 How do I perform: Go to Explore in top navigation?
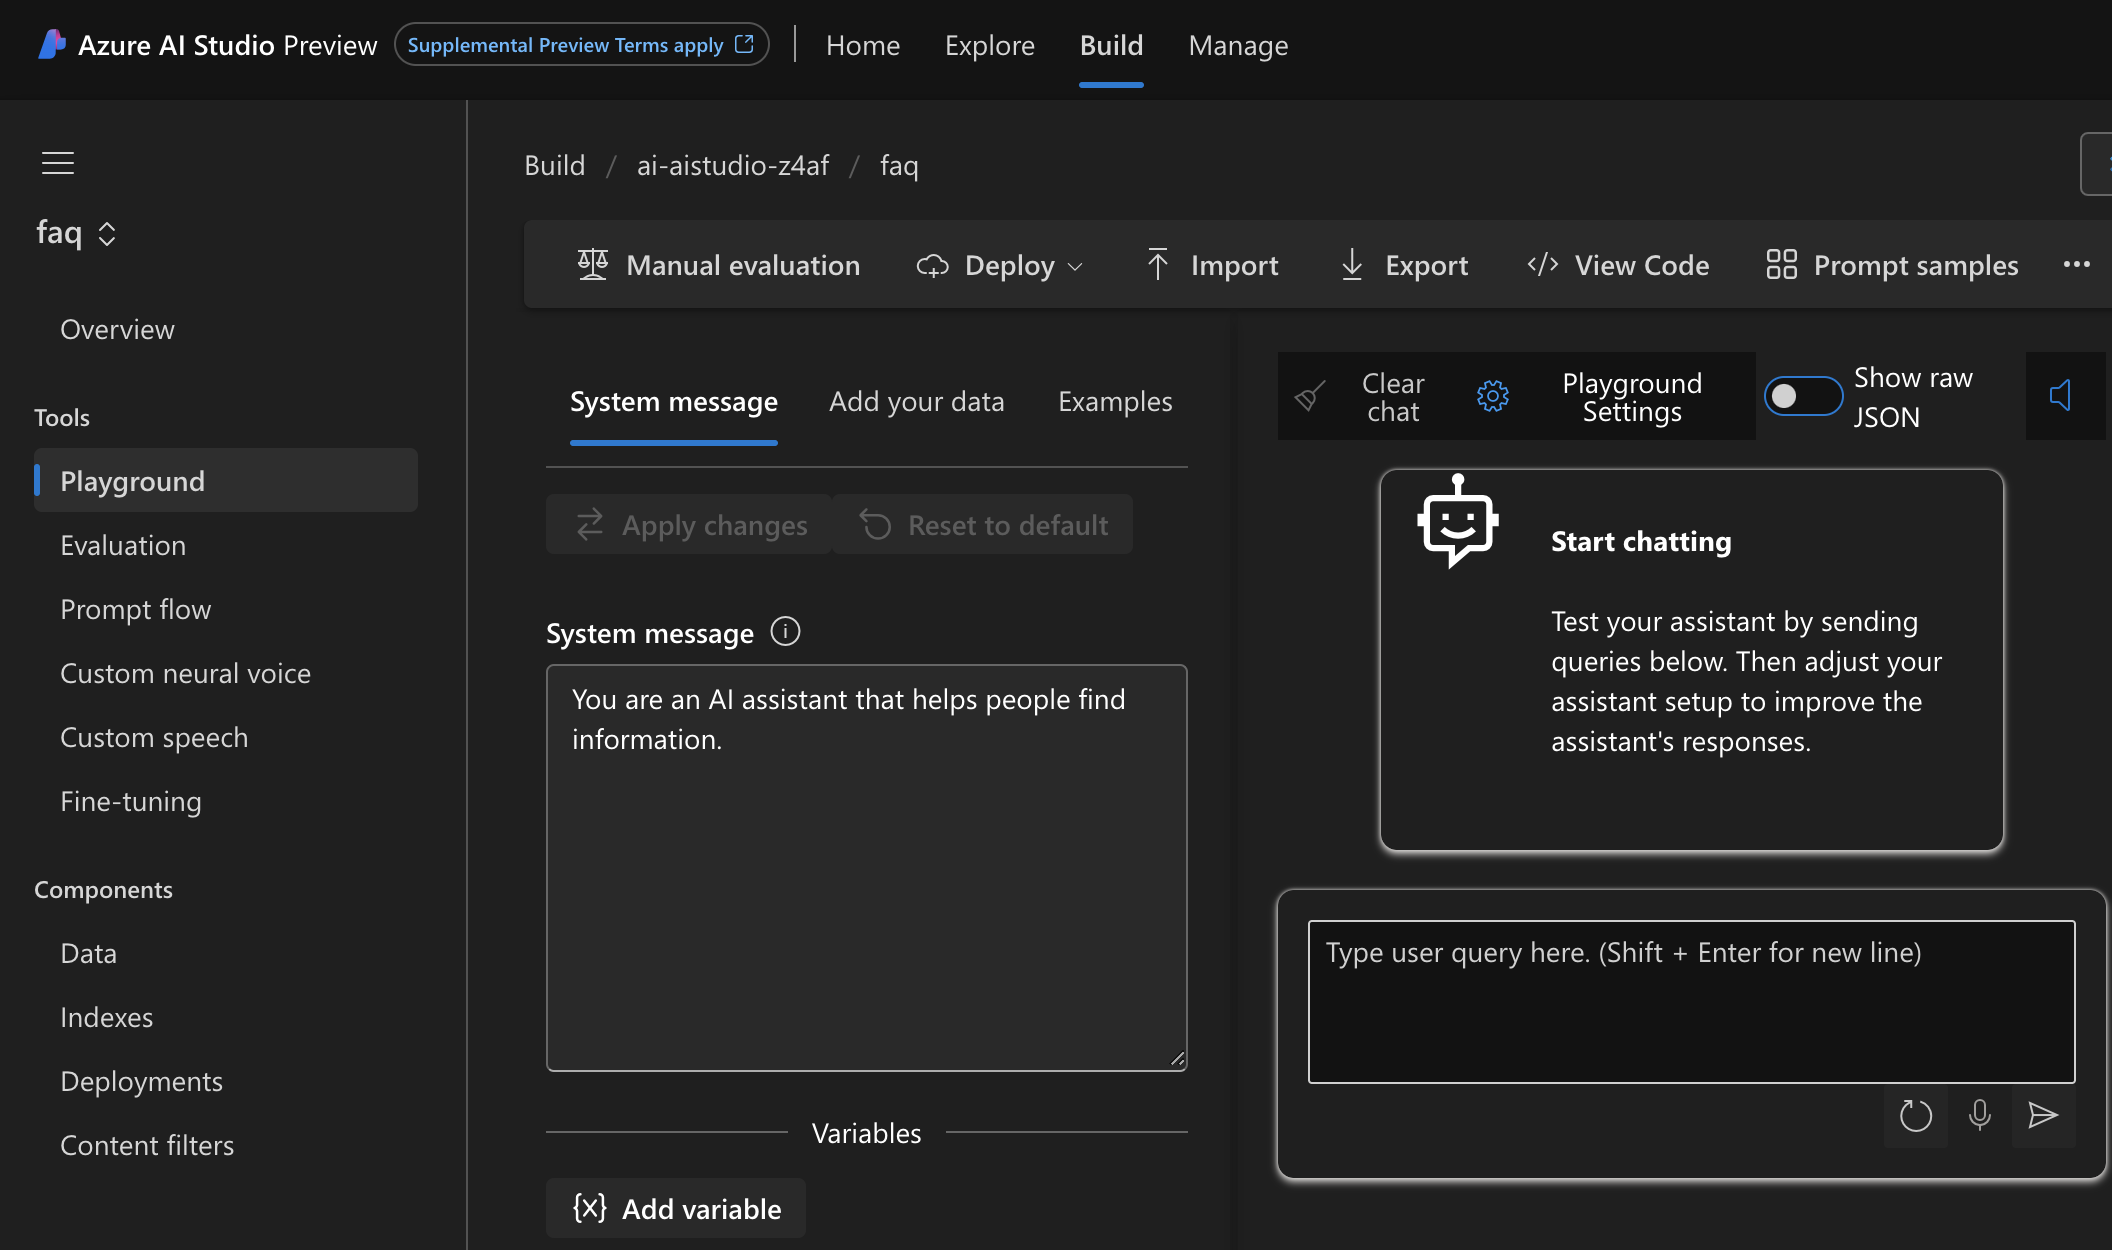pos(989,46)
